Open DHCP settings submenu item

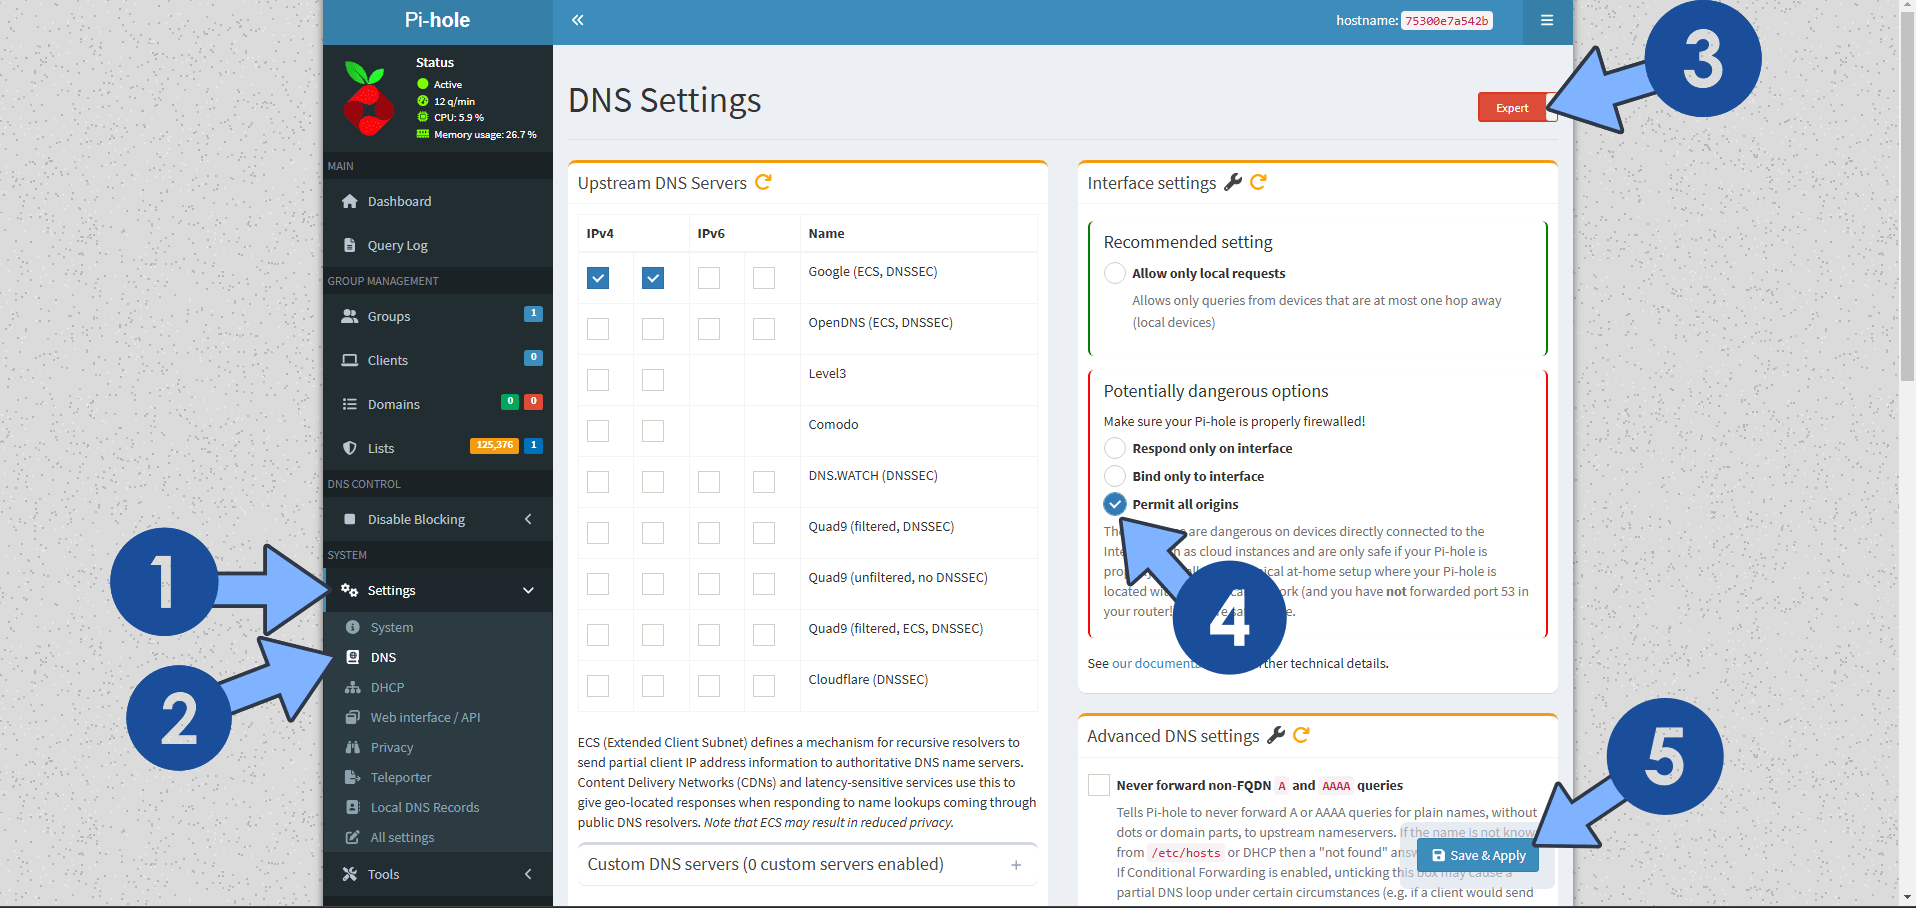[438, 687]
